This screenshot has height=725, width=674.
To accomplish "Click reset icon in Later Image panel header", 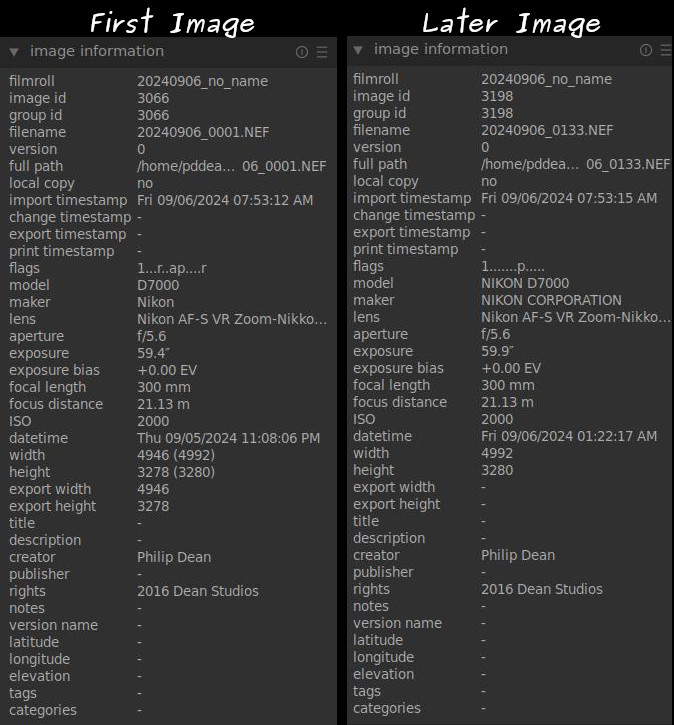I will click(x=646, y=50).
